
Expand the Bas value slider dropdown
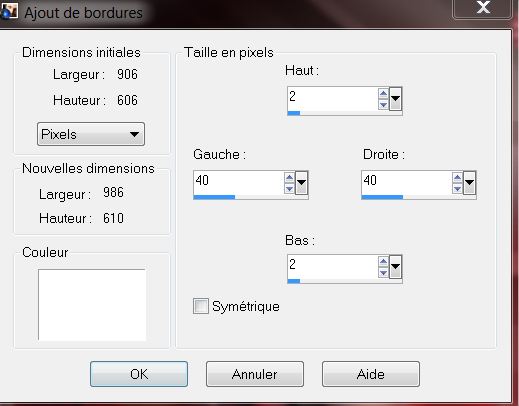coord(395,267)
